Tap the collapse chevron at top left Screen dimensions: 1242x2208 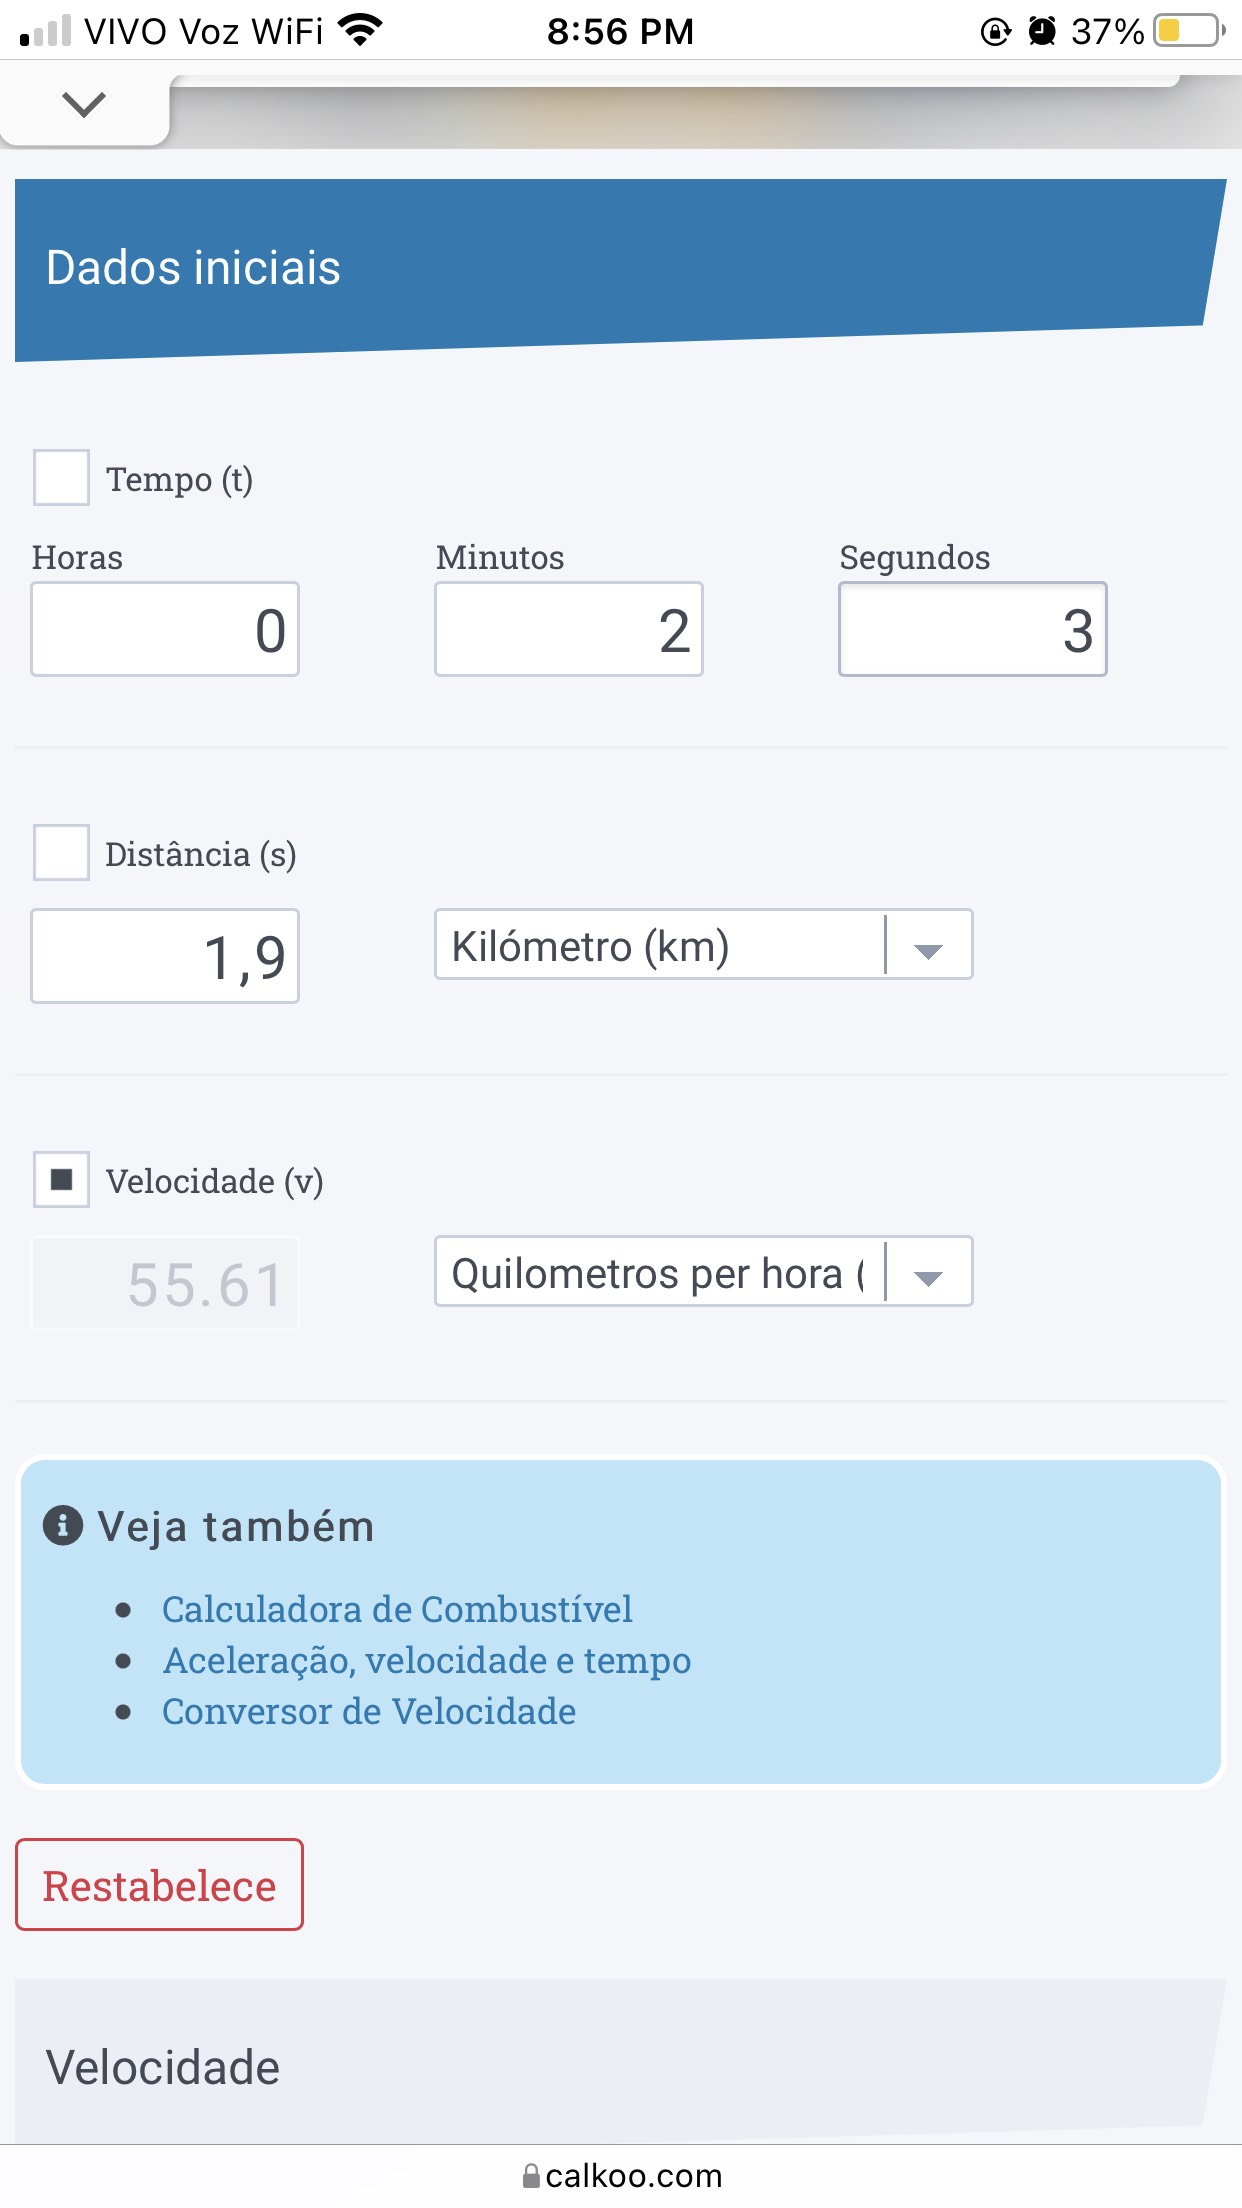click(x=83, y=104)
